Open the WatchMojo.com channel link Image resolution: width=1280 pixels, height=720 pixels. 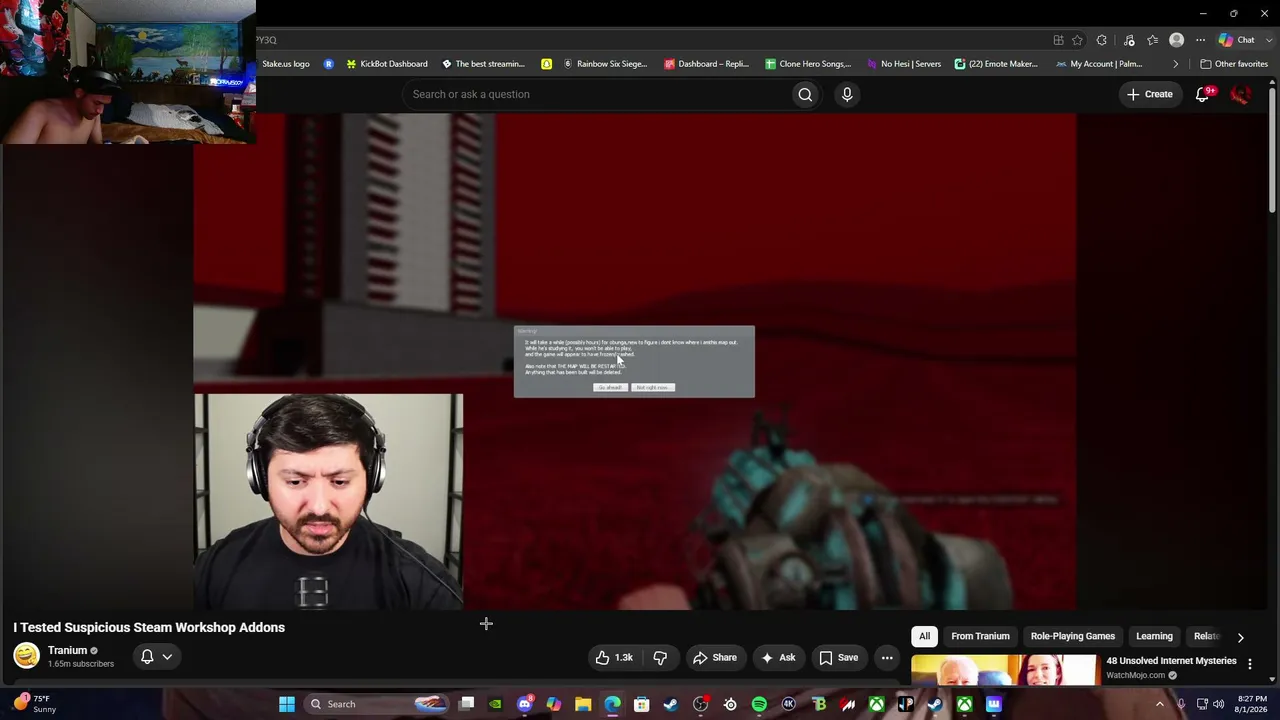tap(1136, 675)
